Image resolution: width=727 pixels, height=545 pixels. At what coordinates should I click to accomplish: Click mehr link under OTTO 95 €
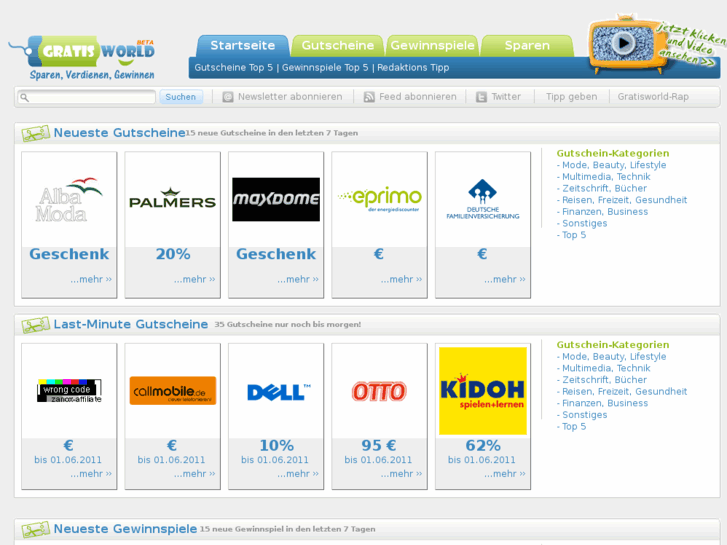click(401, 474)
